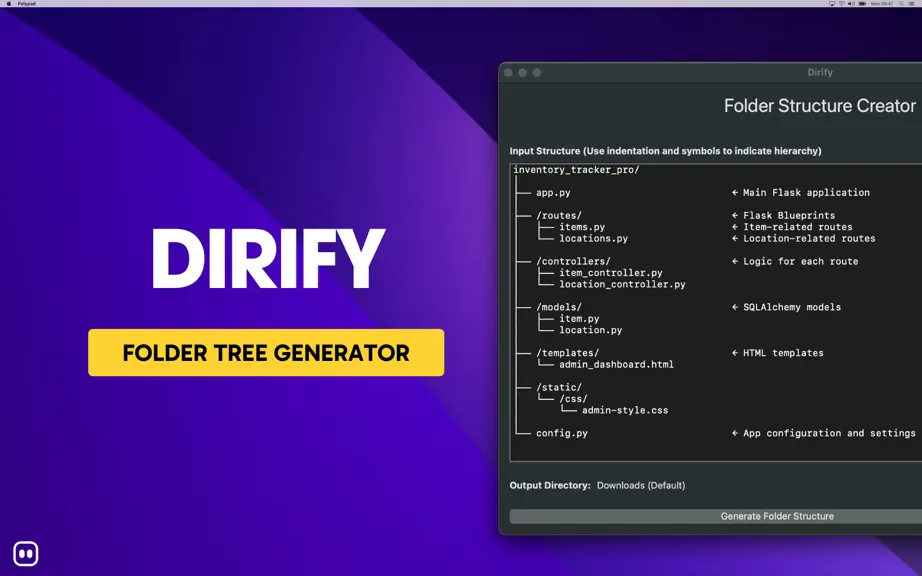The image size is (922, 576).
Task: Click the Dirify window title
Action: click(820, 72)
